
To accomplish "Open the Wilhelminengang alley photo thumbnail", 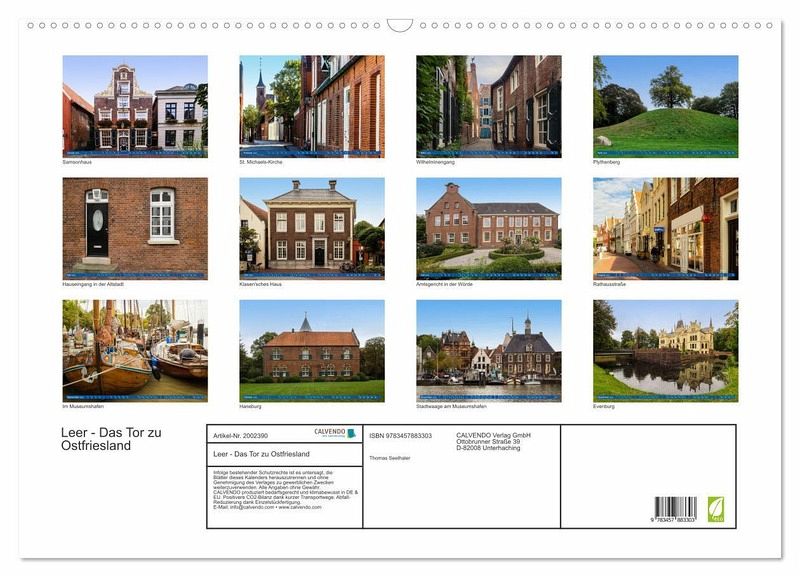I will [489, 107].
